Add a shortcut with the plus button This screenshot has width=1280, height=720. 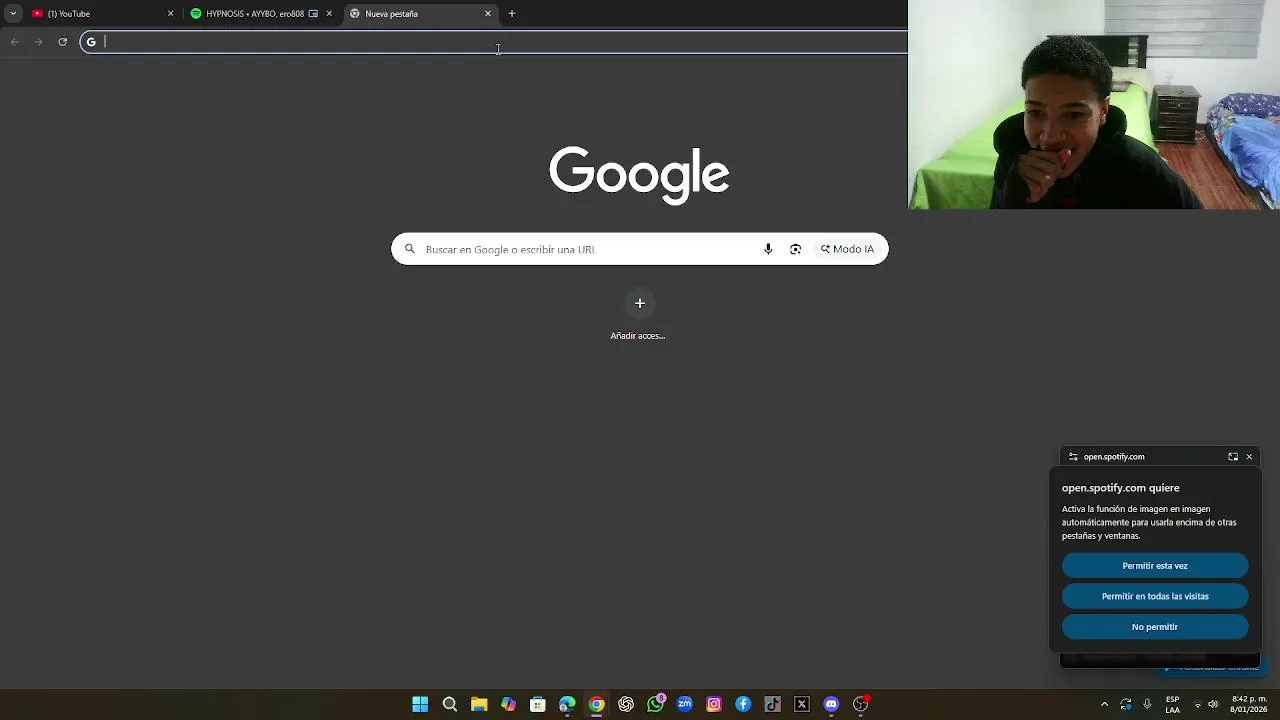pos(640,303)
